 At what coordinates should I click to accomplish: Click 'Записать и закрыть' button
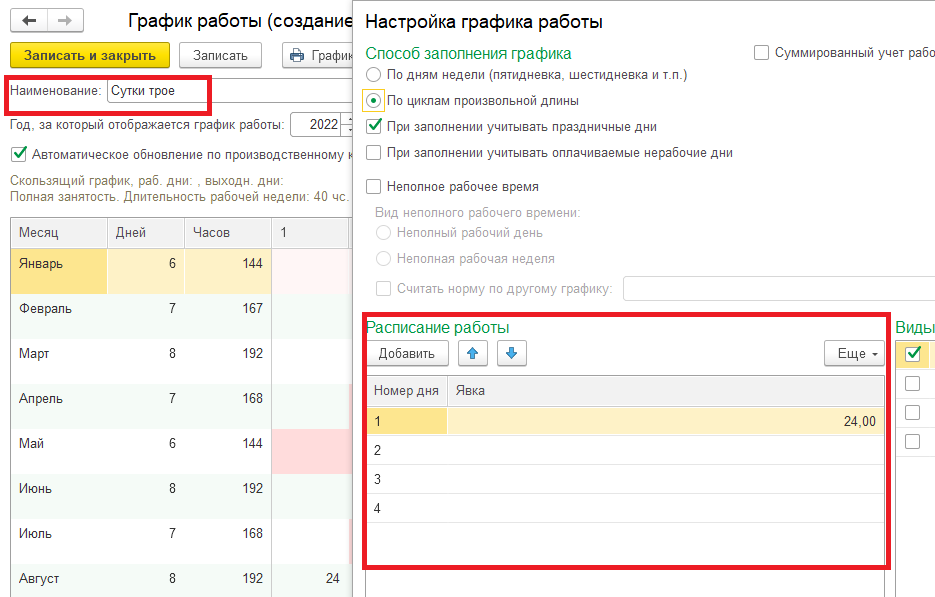(89, 55)
